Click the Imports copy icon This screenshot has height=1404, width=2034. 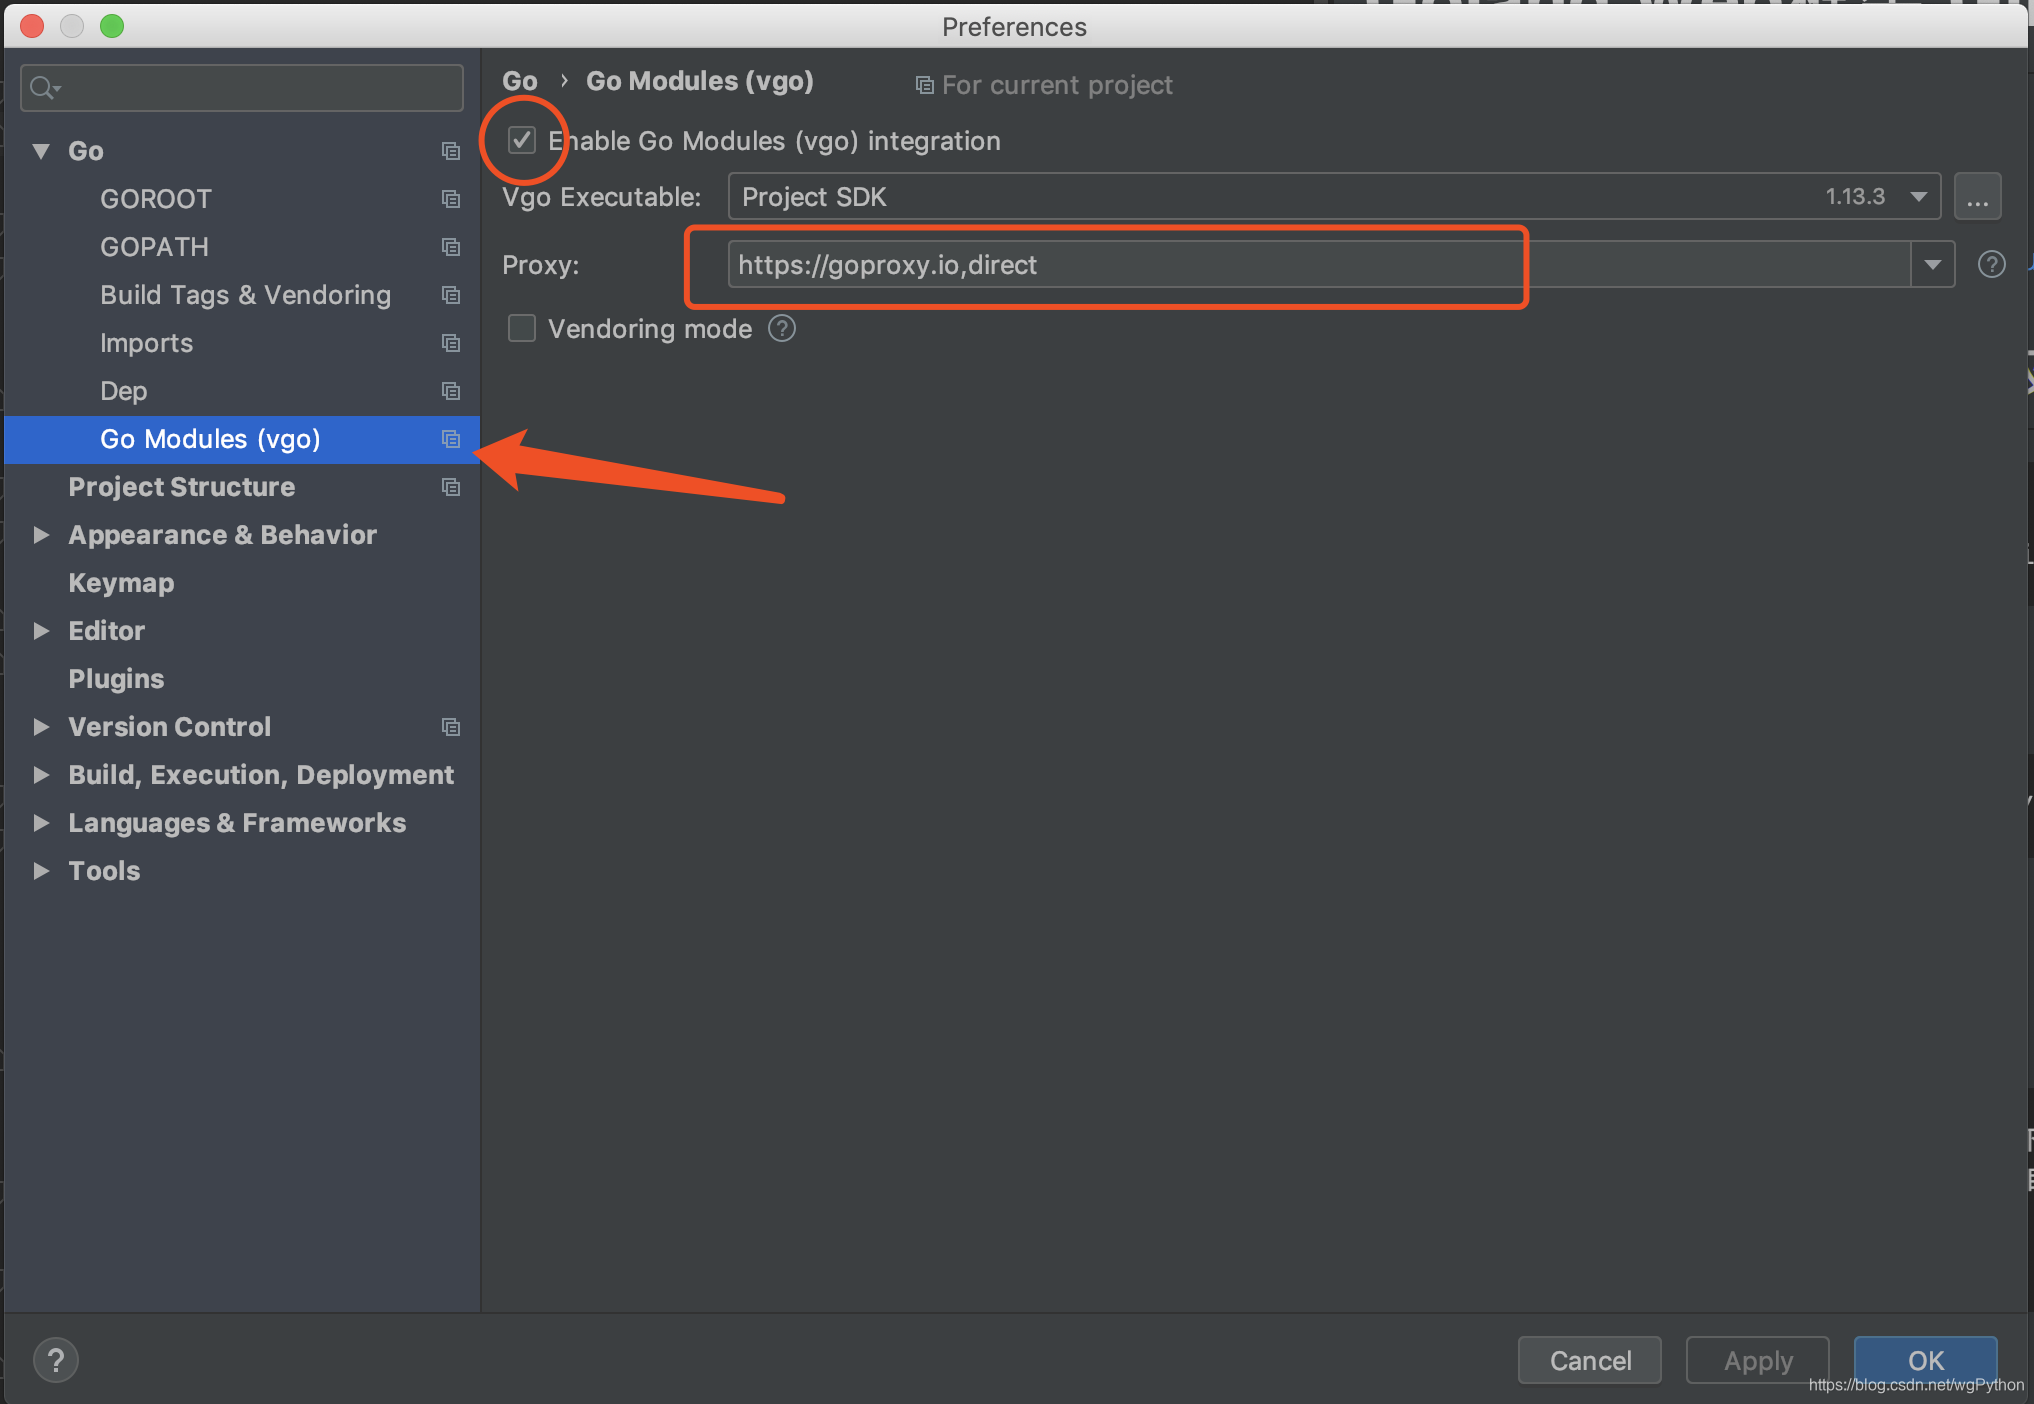(x=448, y=342)
